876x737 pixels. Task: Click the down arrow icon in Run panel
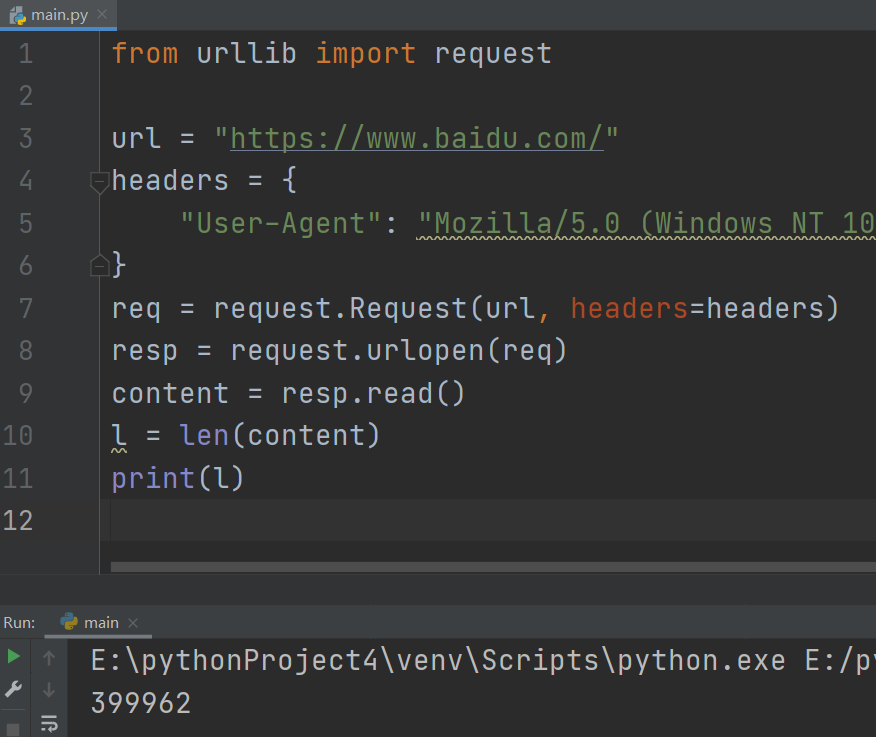[x=48, y=689]
